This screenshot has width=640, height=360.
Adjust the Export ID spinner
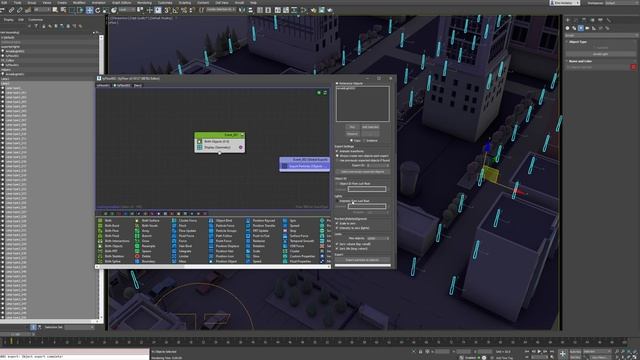(378, 165)
